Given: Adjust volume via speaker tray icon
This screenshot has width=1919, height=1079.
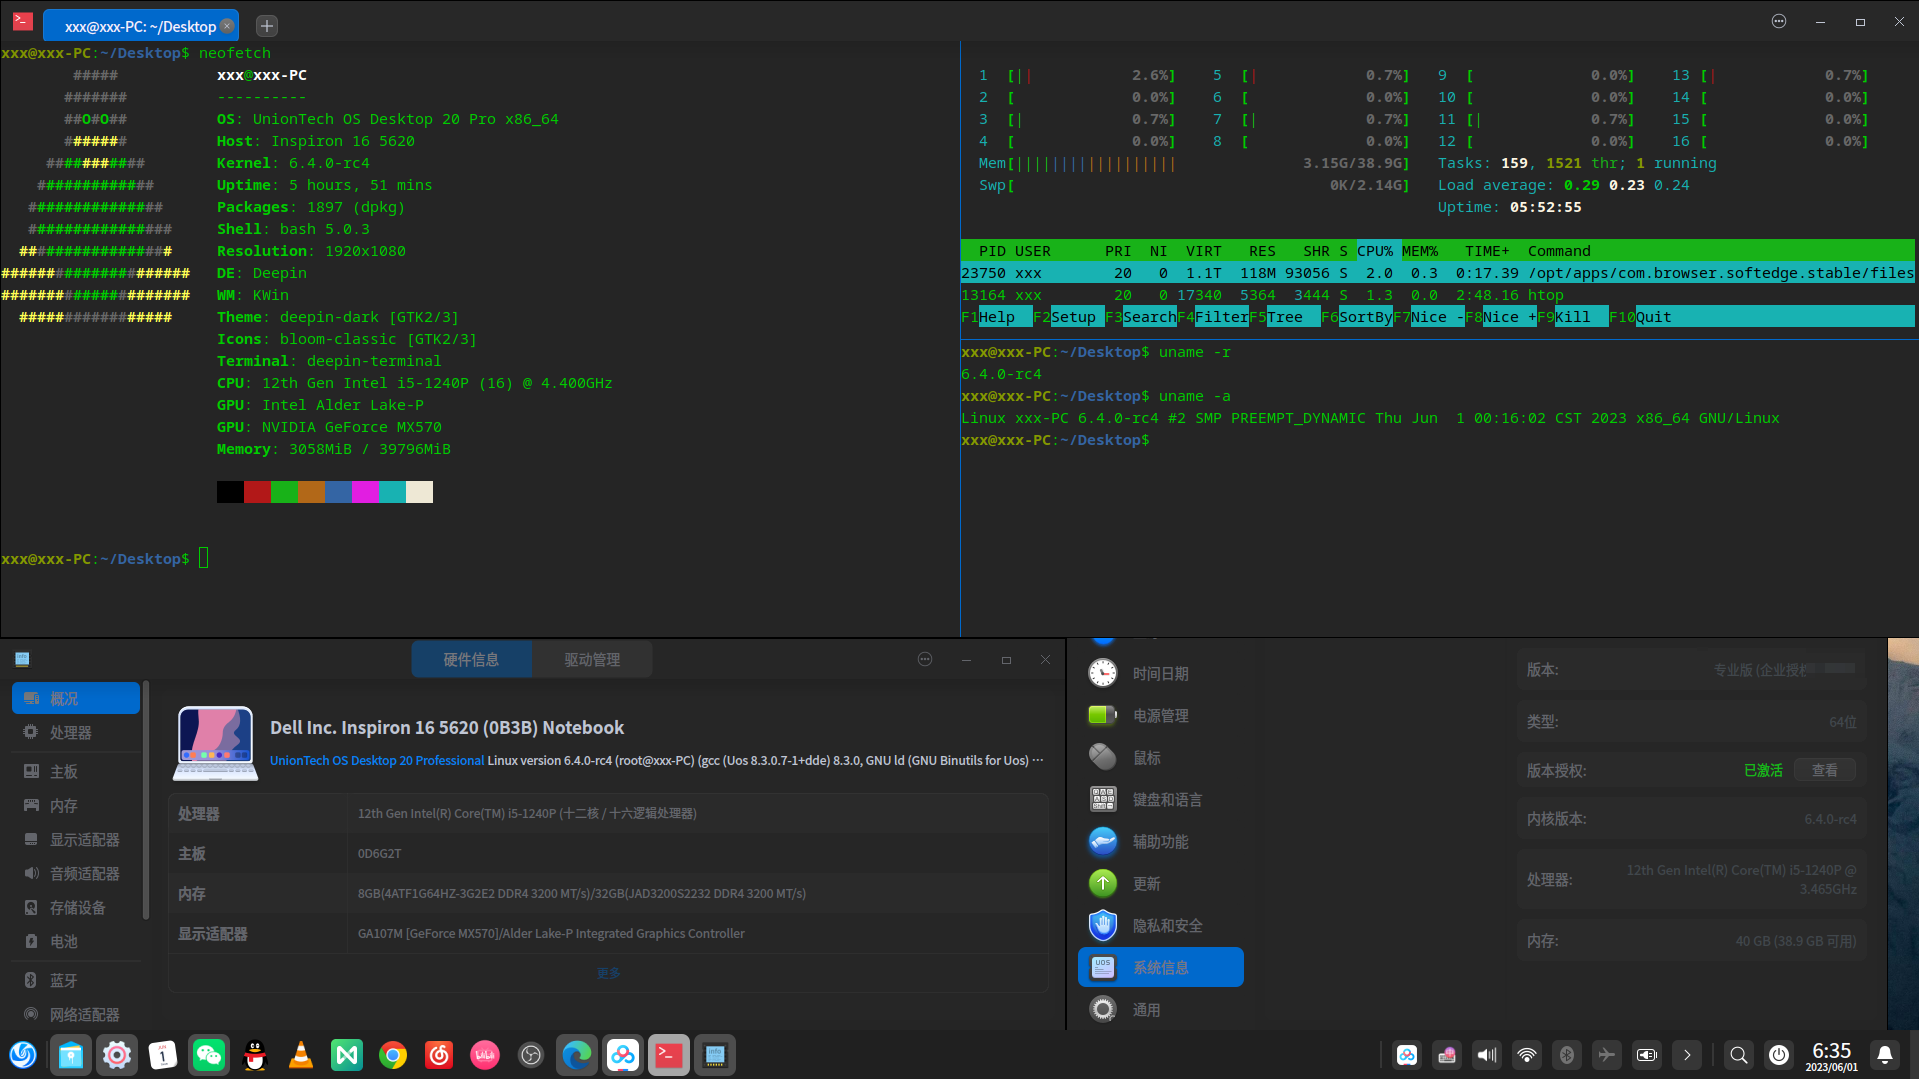Looking at the screenshot, I should [1487, 1055].
